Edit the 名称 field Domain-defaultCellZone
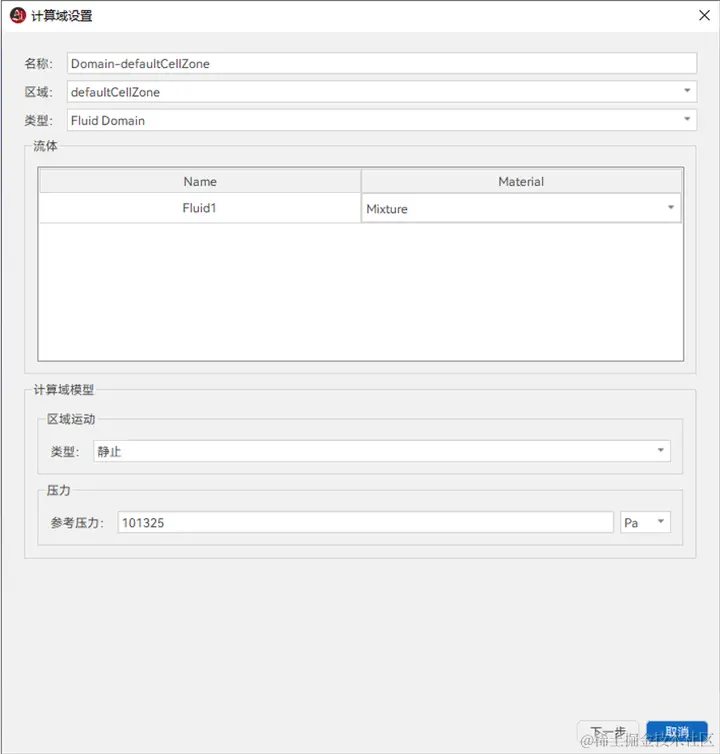Screen dimensions: 720x754 382,63
